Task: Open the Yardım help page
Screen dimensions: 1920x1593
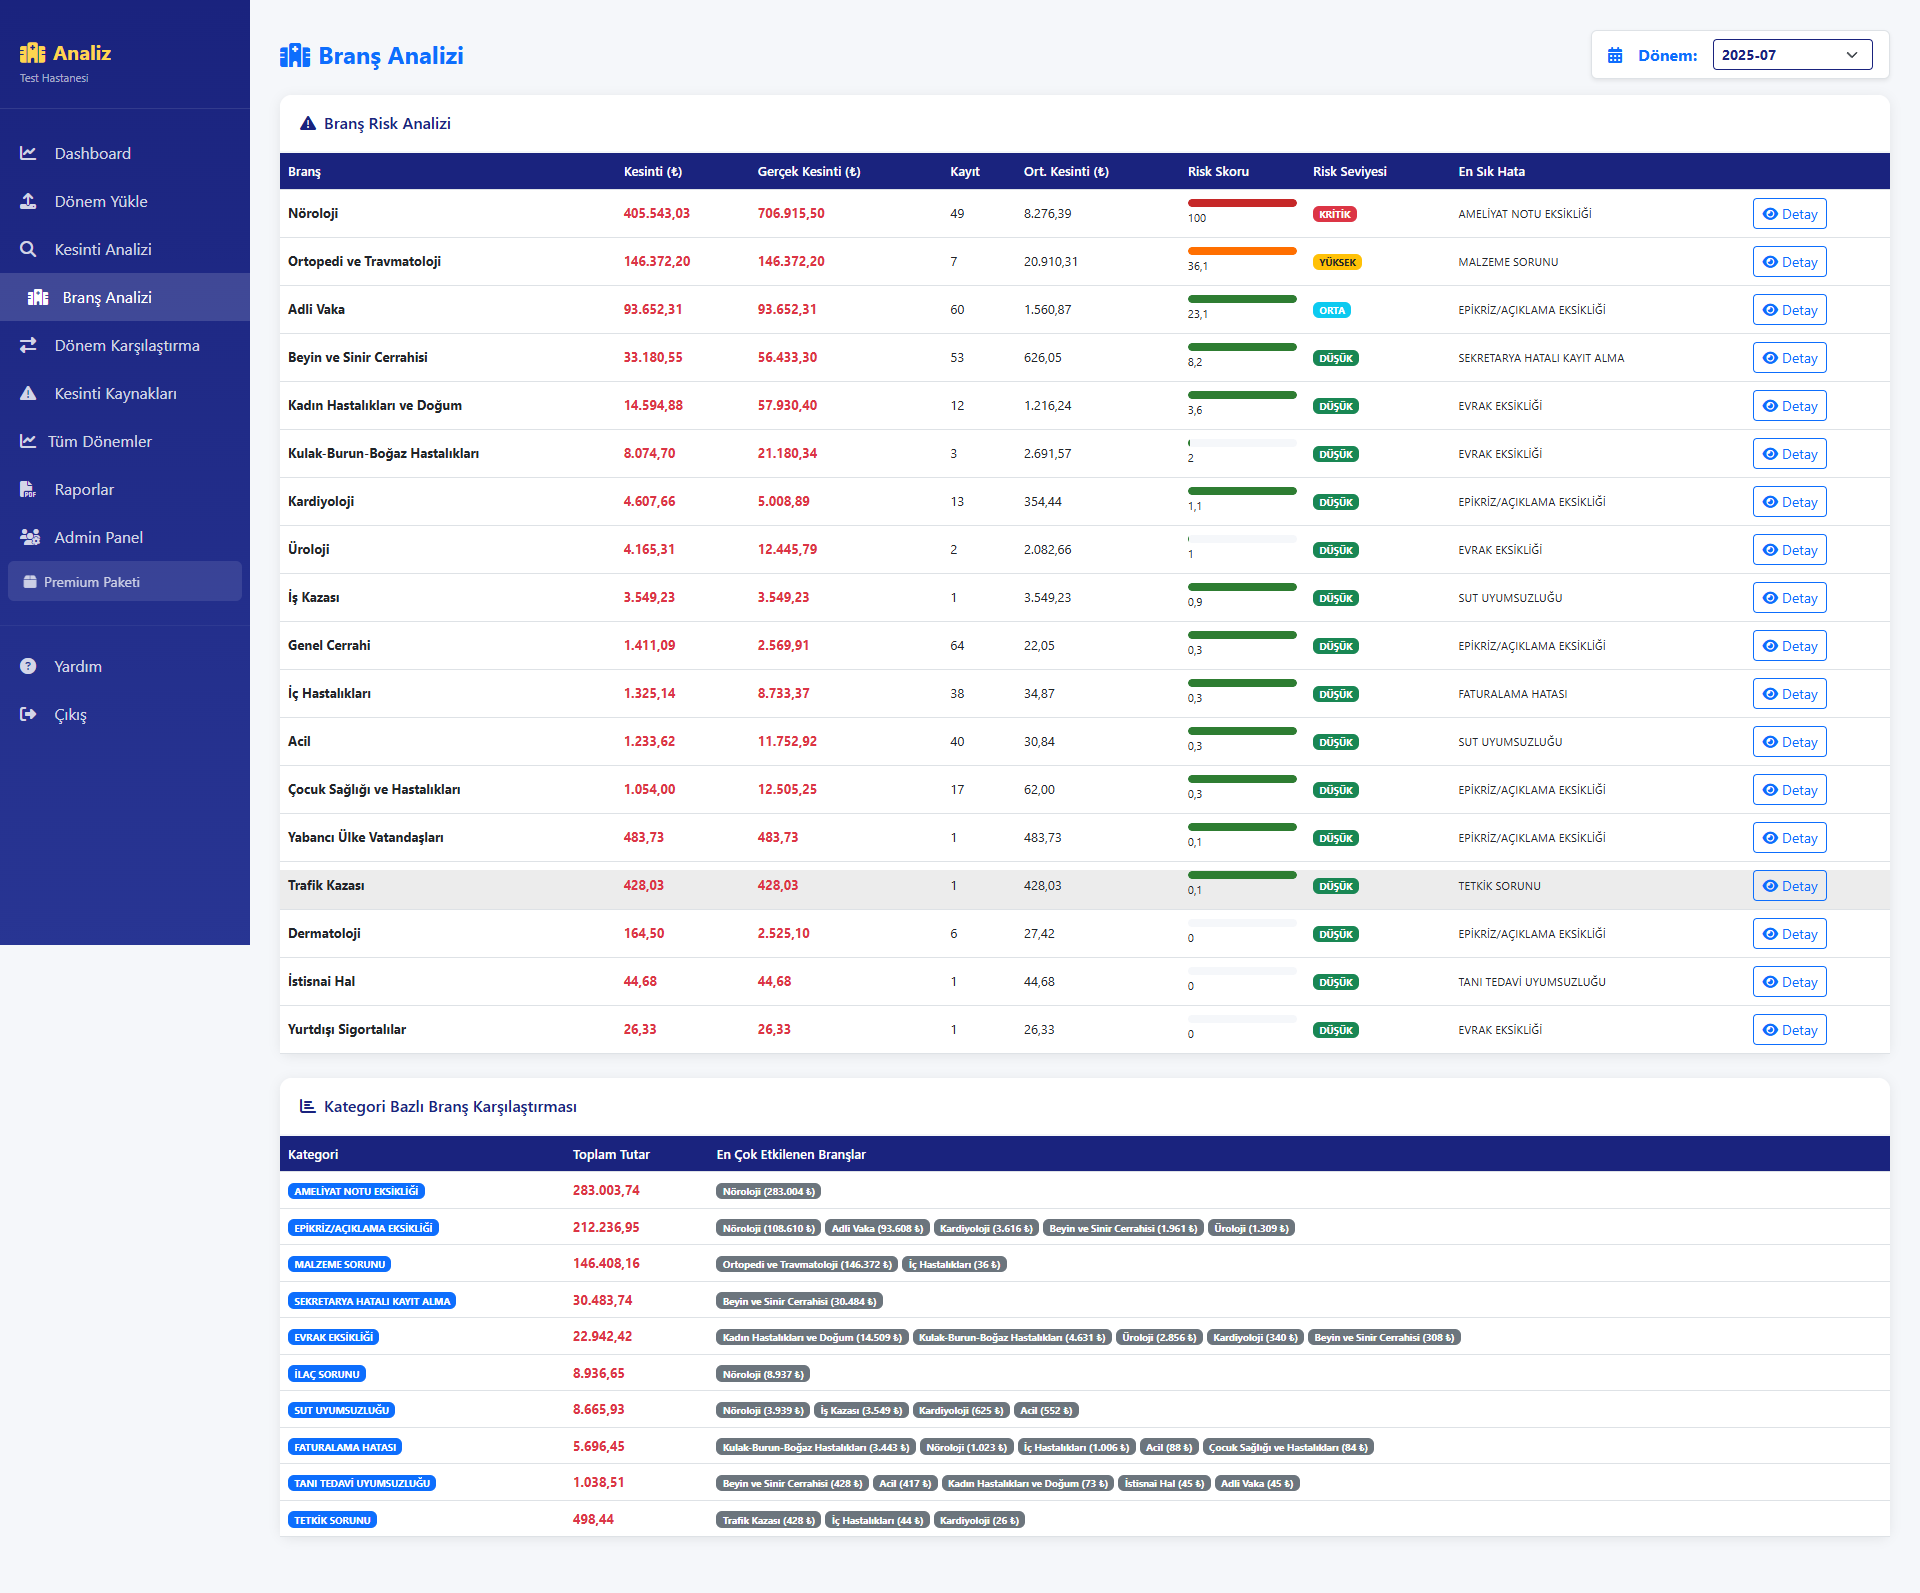Action: tap(77, 666)
